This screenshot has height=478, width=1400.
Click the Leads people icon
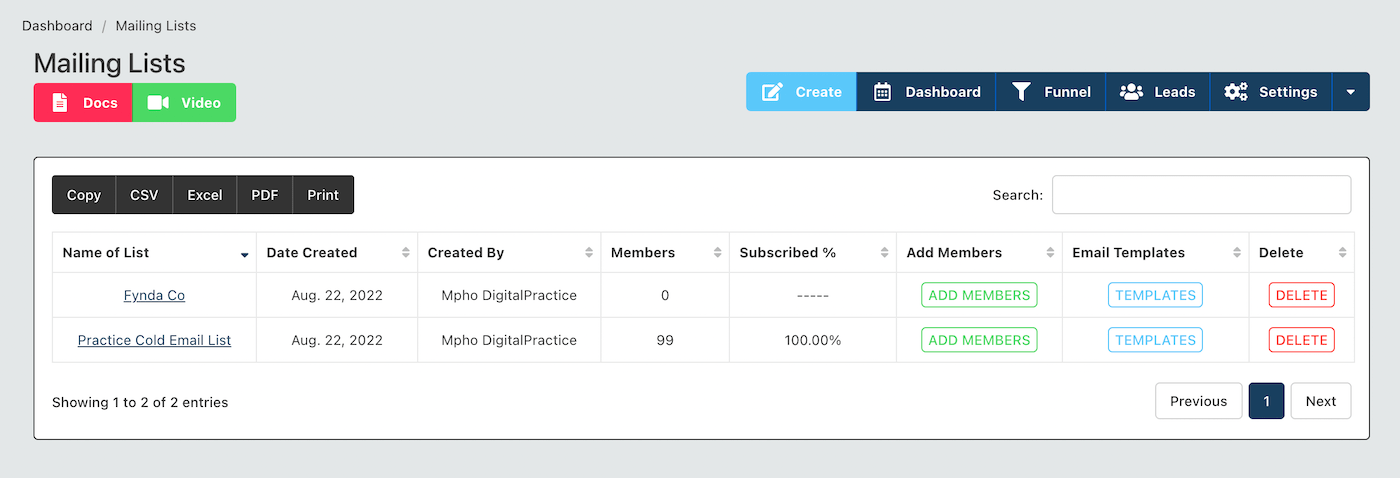click(1131, 92)
